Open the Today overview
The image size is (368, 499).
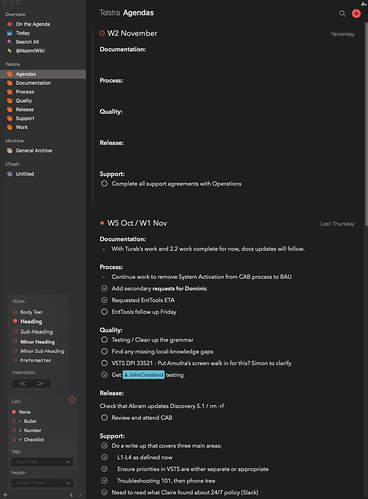(x=23, y=33)
